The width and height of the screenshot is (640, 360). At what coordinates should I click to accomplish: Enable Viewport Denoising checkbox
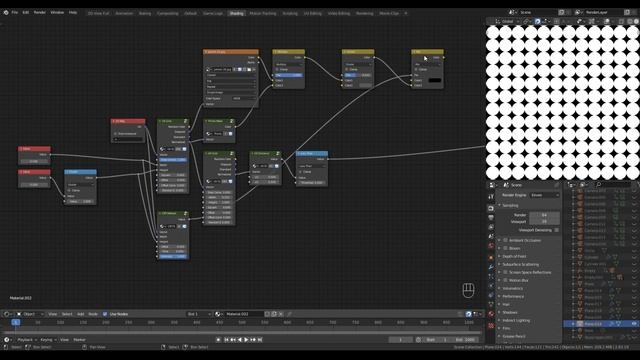click(556, 230)
